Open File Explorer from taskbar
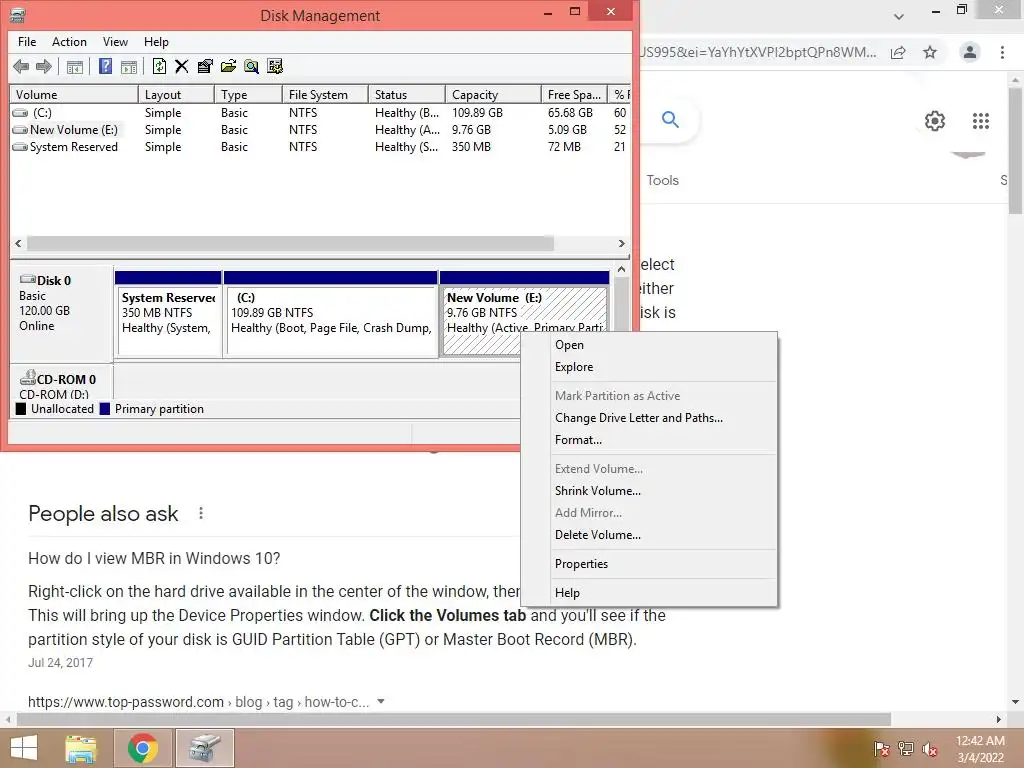This screenshot has height=768, width=1024. [80, 748]
